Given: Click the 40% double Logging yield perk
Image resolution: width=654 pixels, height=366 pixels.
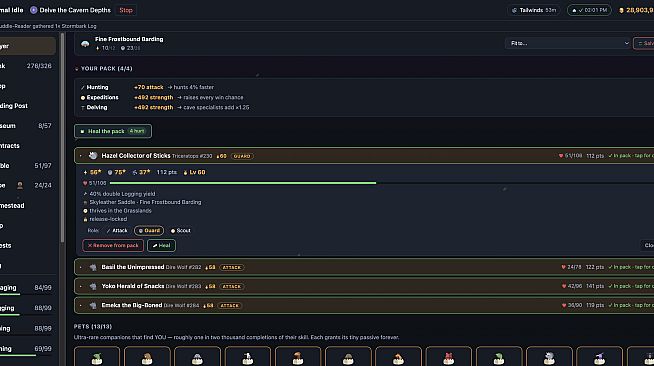Looking at the screenshot, I should pos(119,194).
